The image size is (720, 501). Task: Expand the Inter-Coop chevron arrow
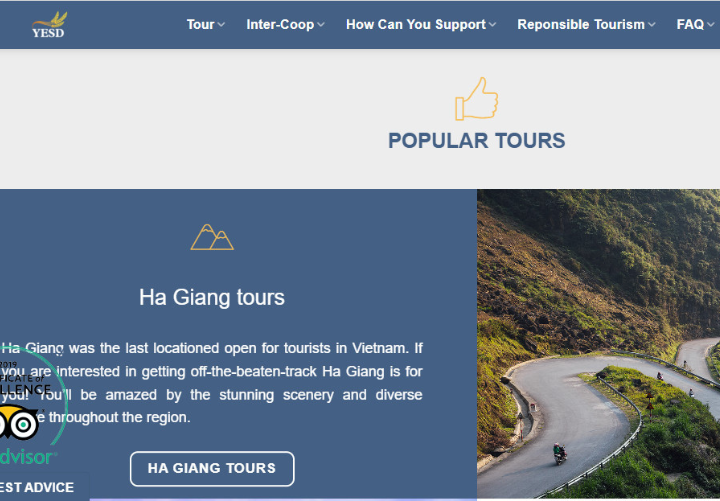click(321, 25)
